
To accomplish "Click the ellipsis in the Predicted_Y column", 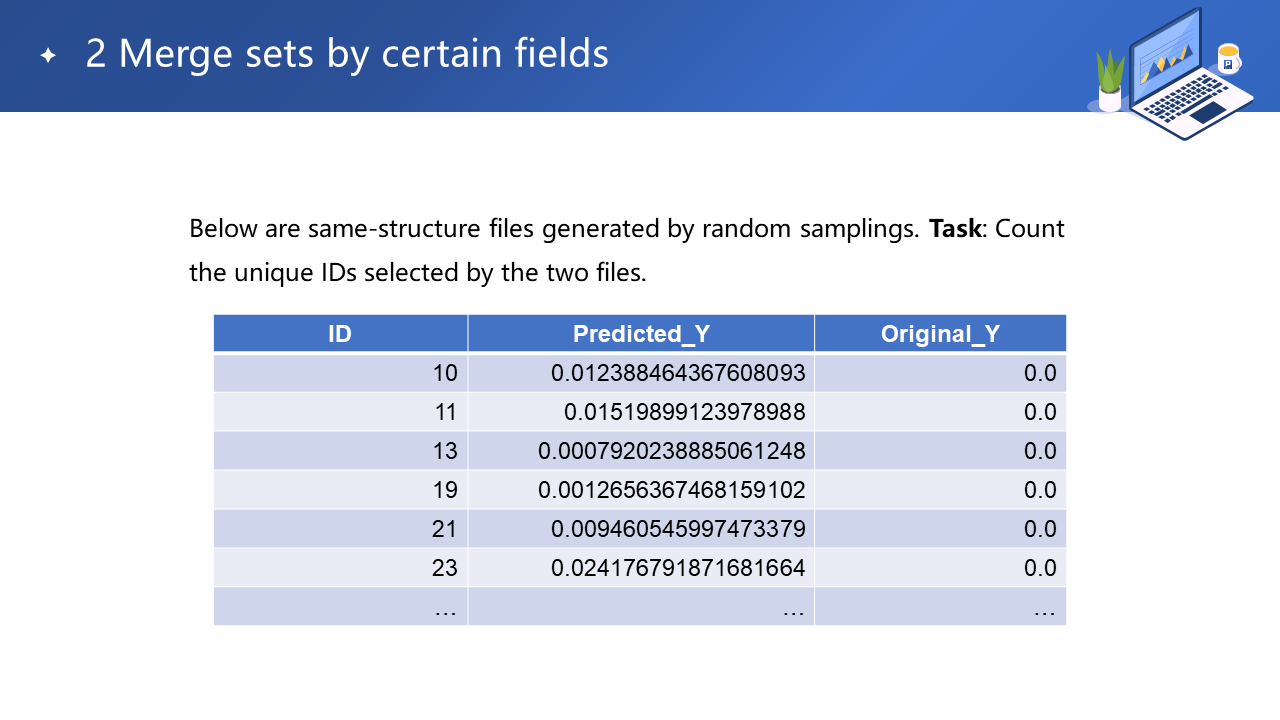I will click(793, 607).
